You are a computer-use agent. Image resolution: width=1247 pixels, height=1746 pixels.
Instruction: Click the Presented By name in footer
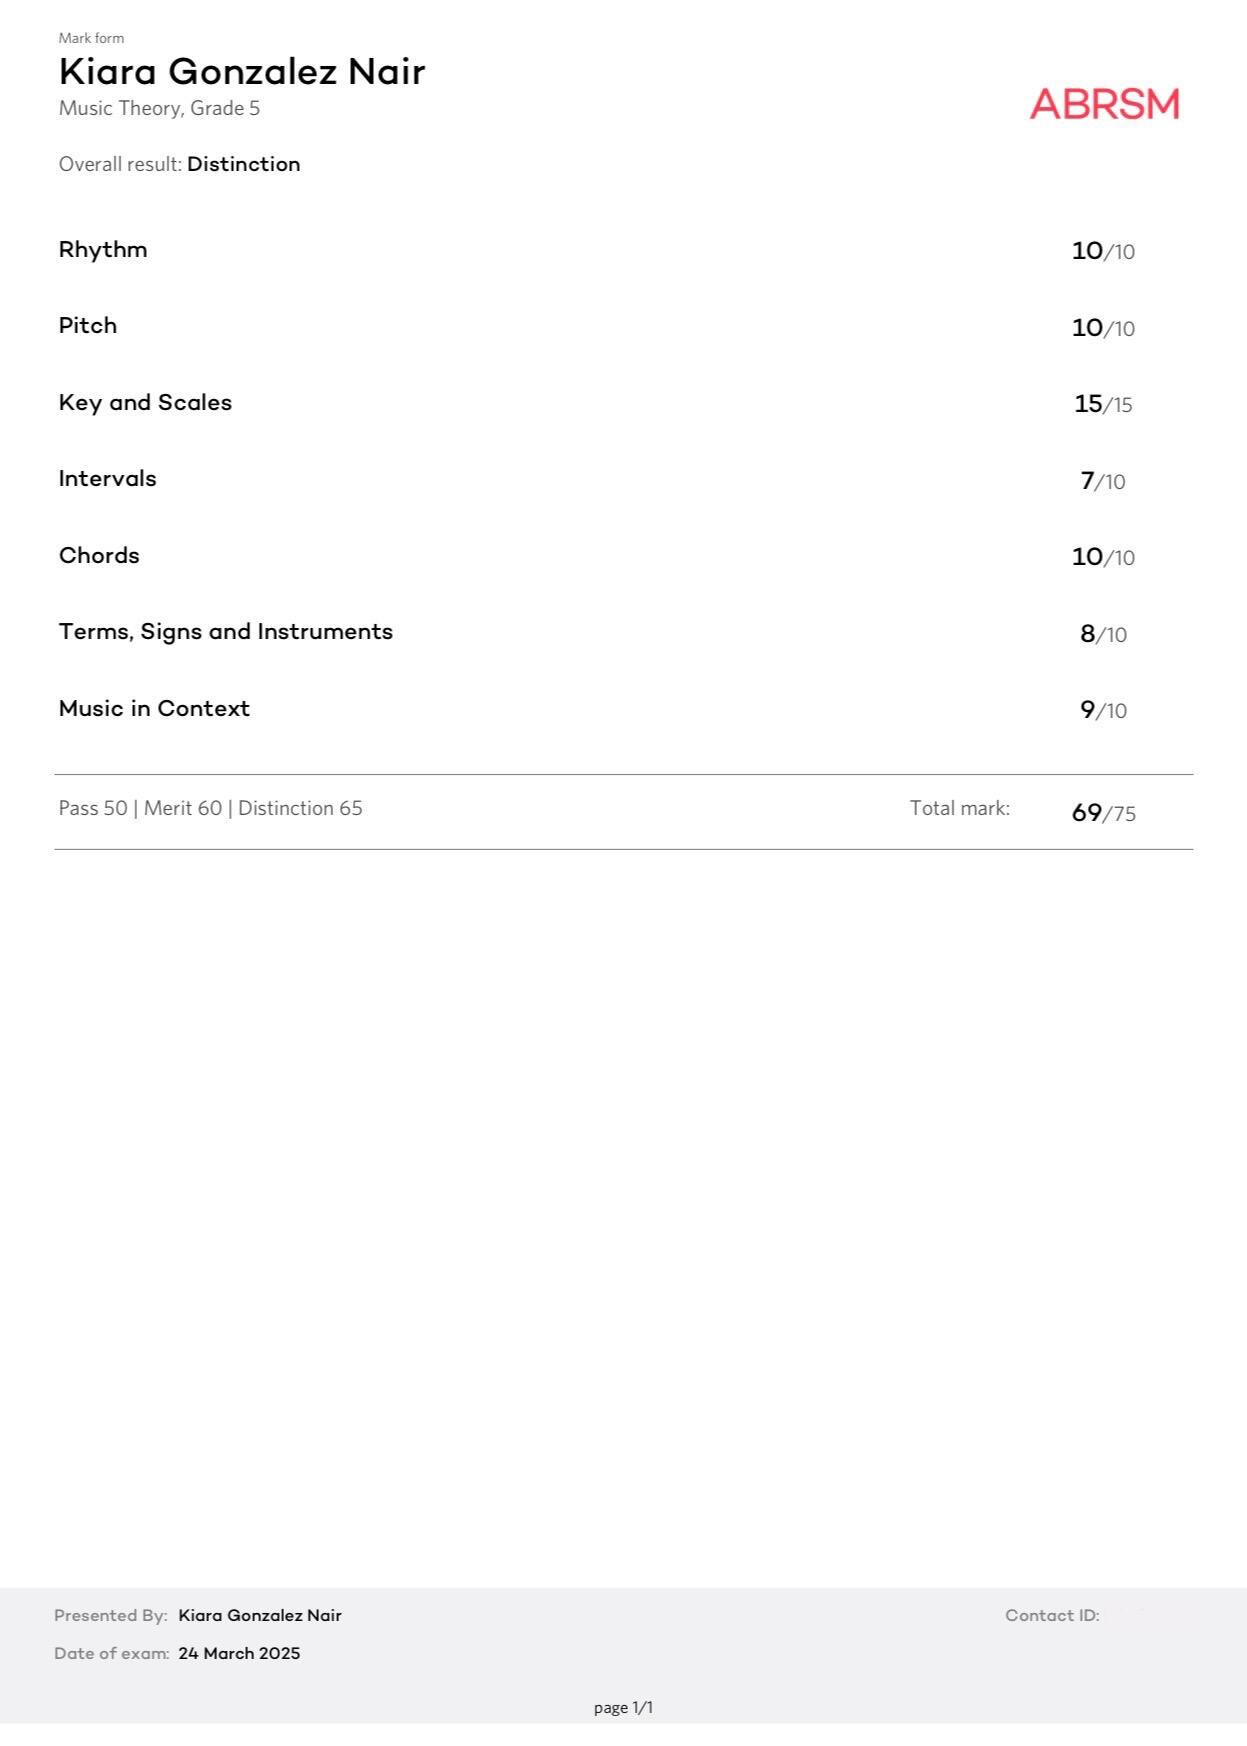pyautogui.click(x=260, y=1615)
